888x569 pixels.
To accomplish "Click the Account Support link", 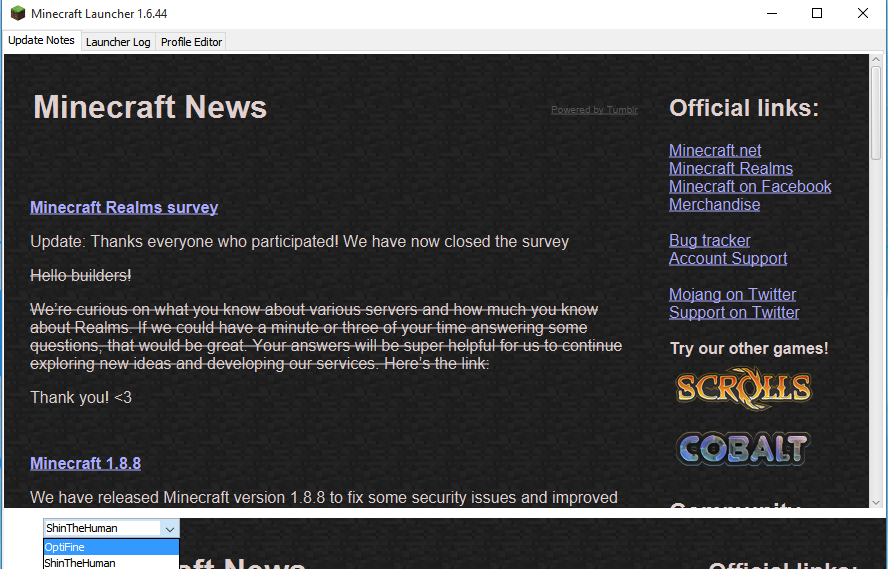I will 727,259.
